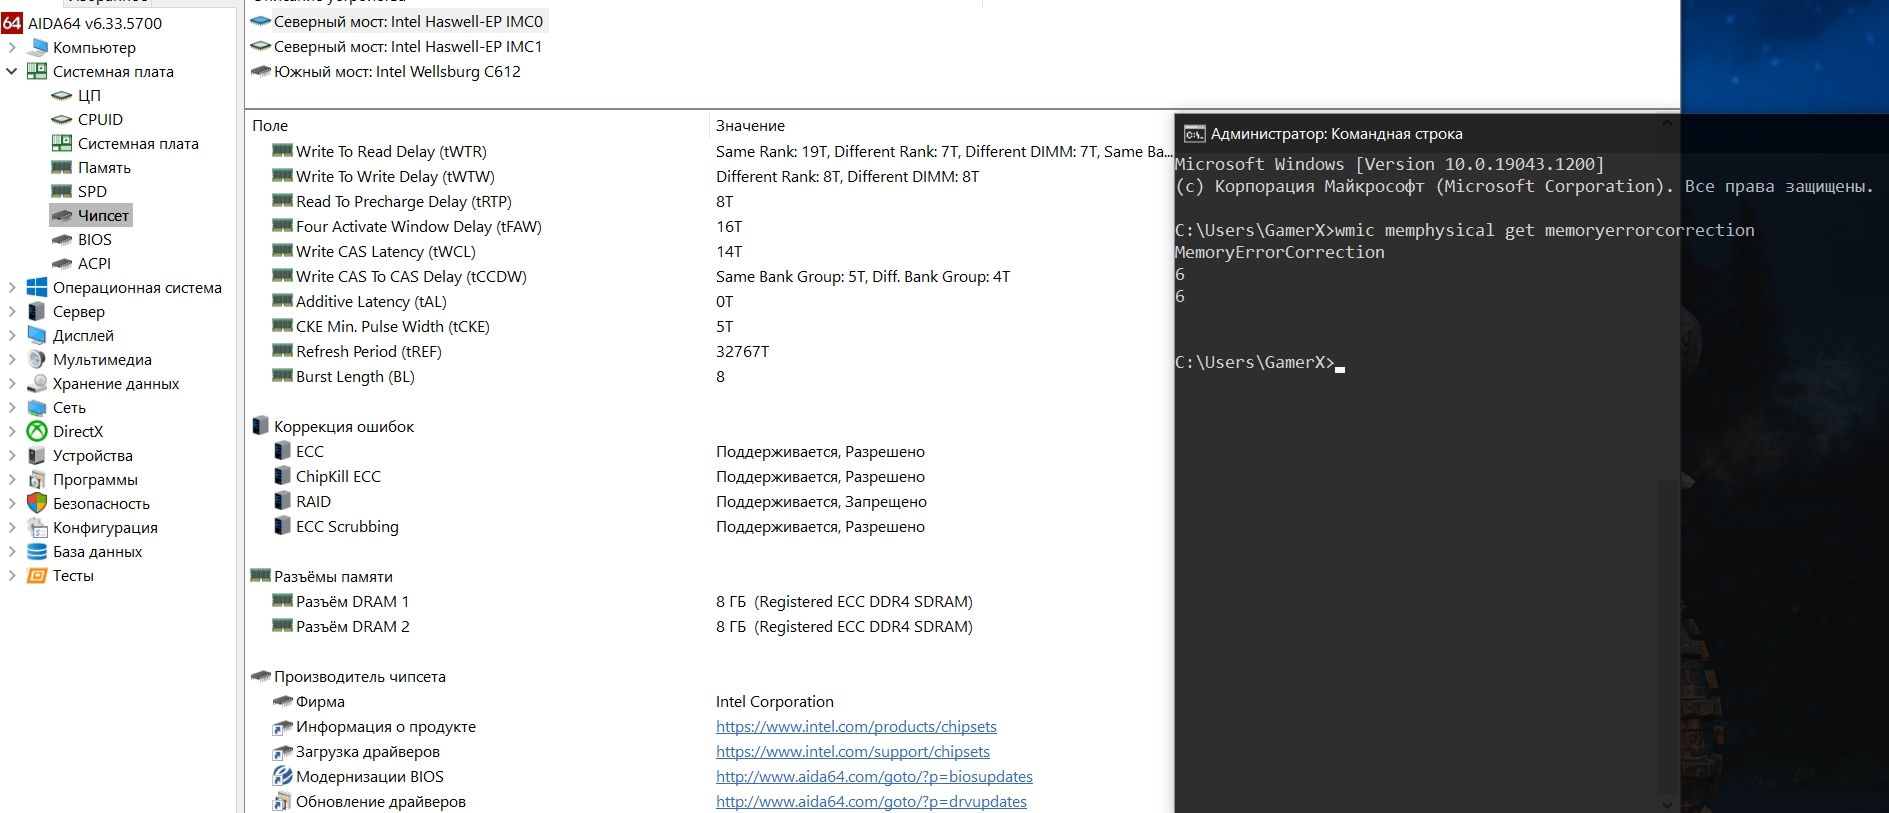Select the ChipKill ECC row
The width and height of the screenshot is (1889, 813).
(x=710, y=476)
